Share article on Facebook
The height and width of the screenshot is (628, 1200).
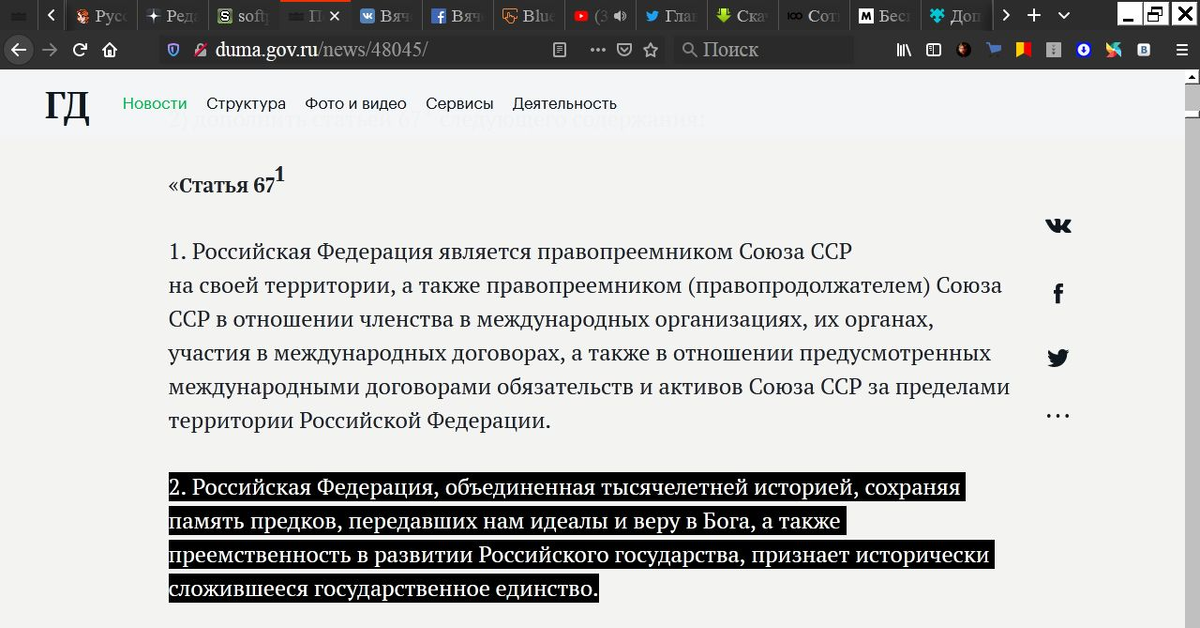[x=1058, y=292]
